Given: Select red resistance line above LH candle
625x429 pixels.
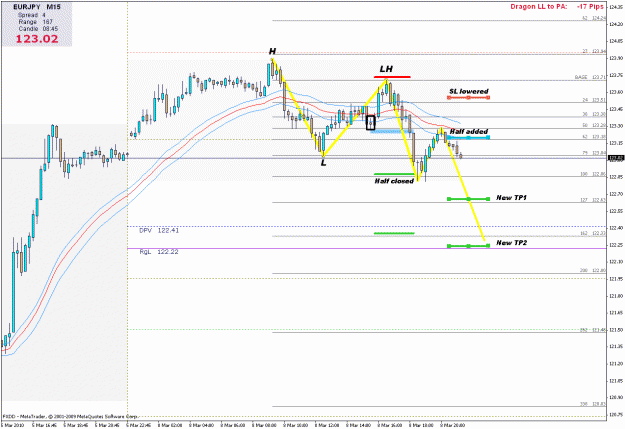Looking at the screenshot, I should (392, 77).
